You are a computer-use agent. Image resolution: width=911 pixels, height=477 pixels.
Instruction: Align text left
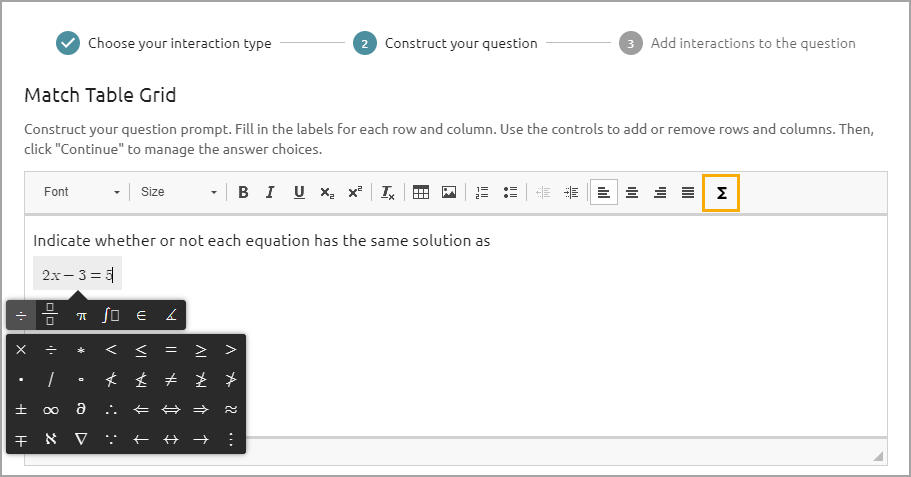click(x=604, y=192)
